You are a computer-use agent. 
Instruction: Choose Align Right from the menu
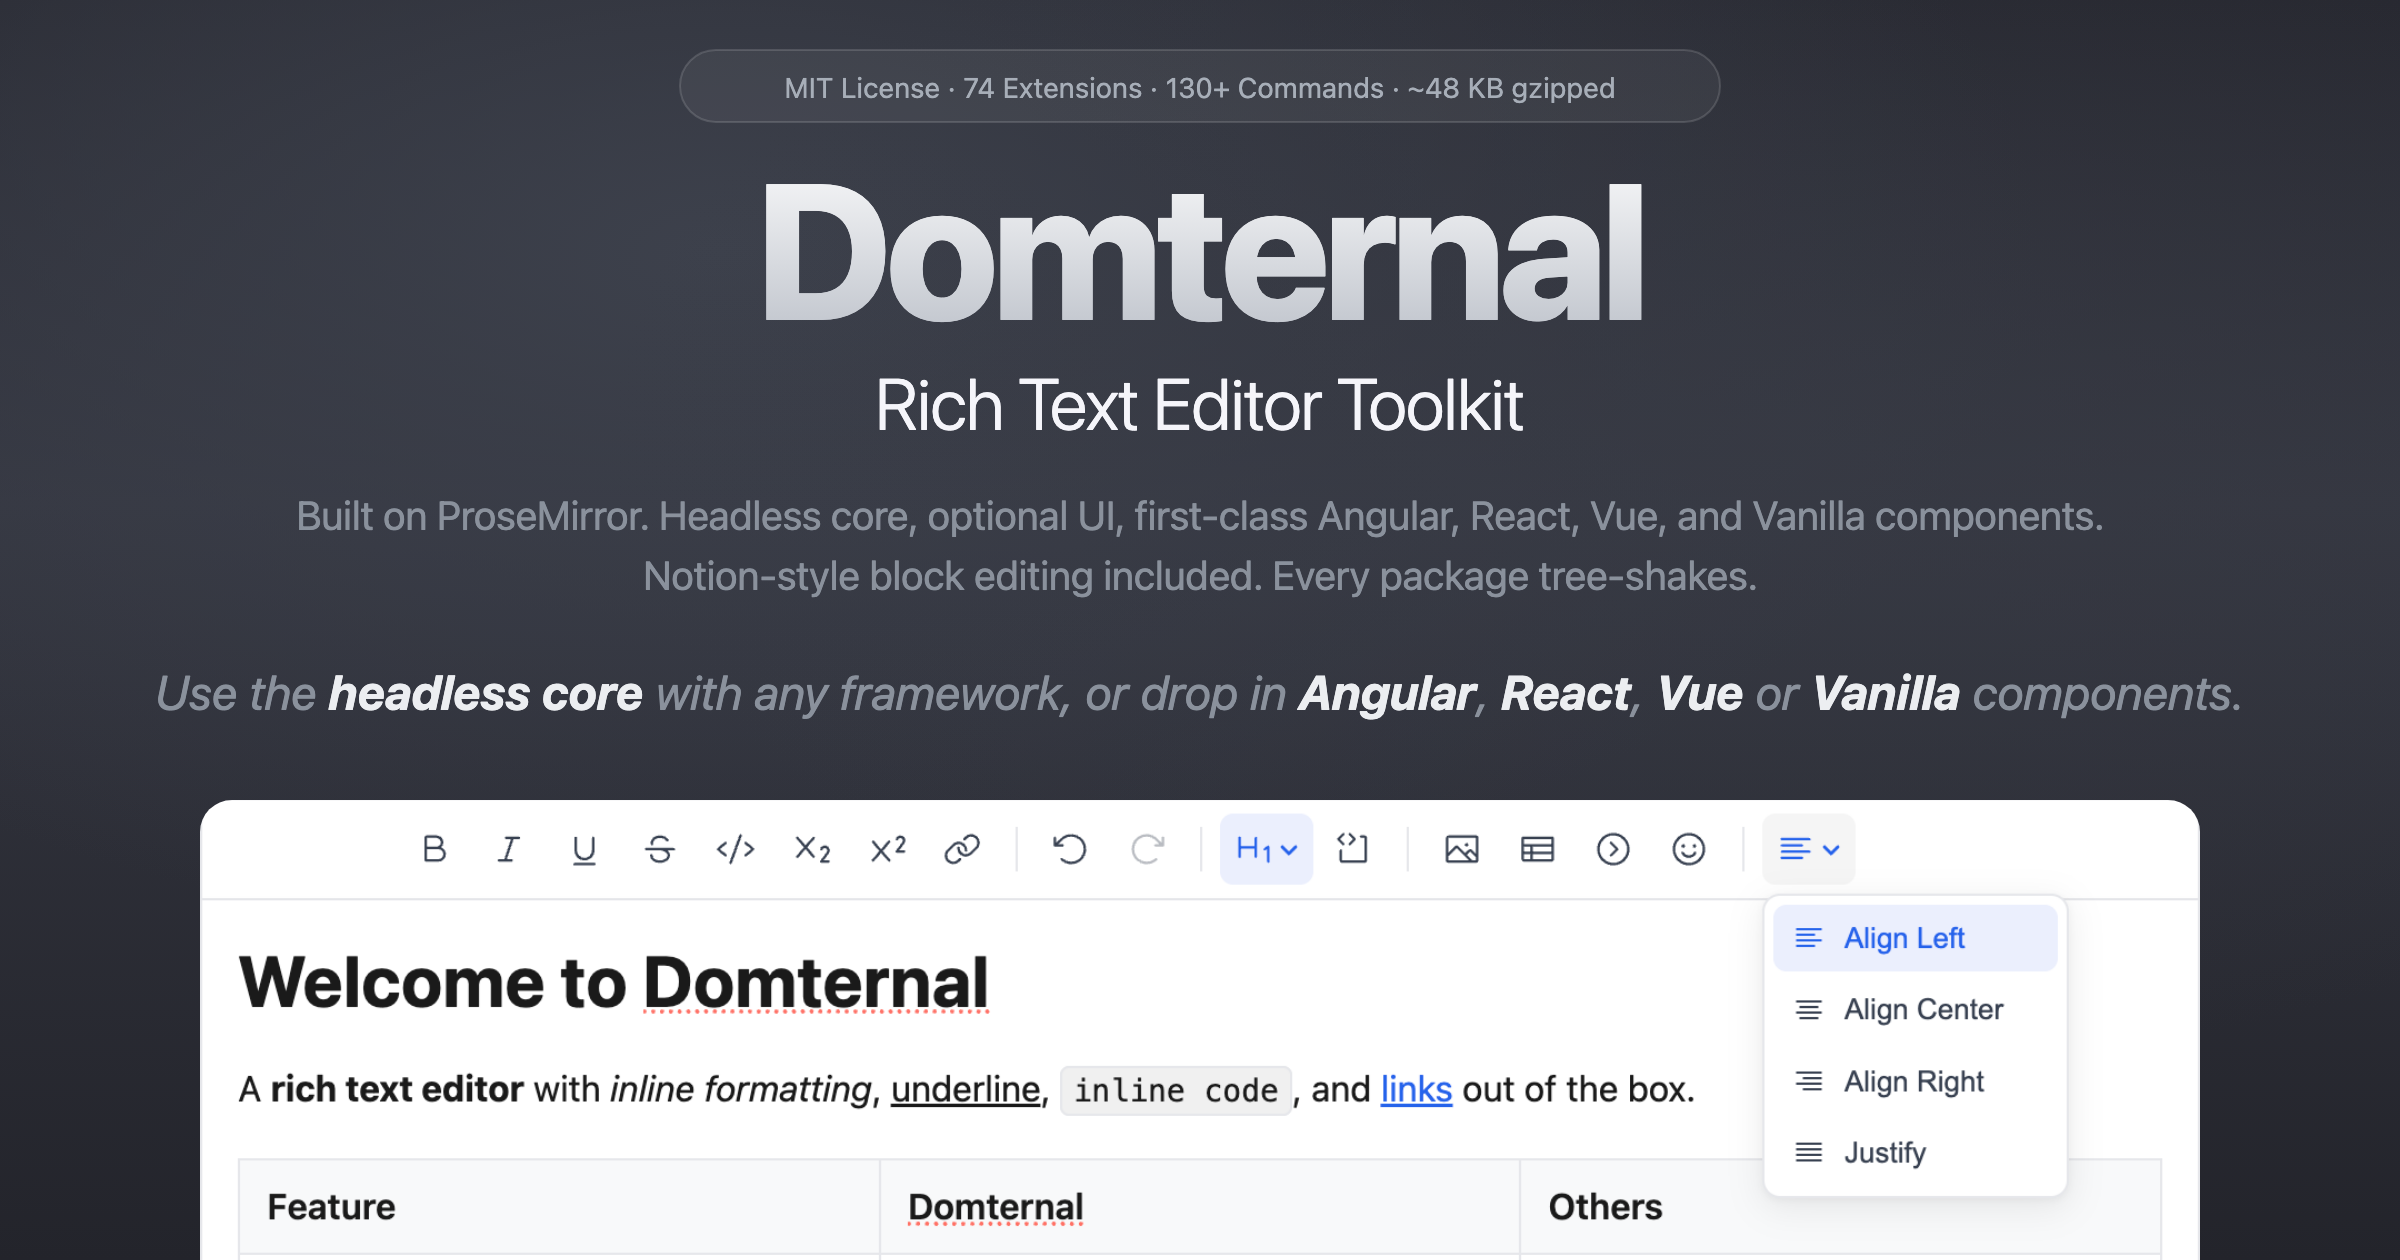click(1915, 1082)
